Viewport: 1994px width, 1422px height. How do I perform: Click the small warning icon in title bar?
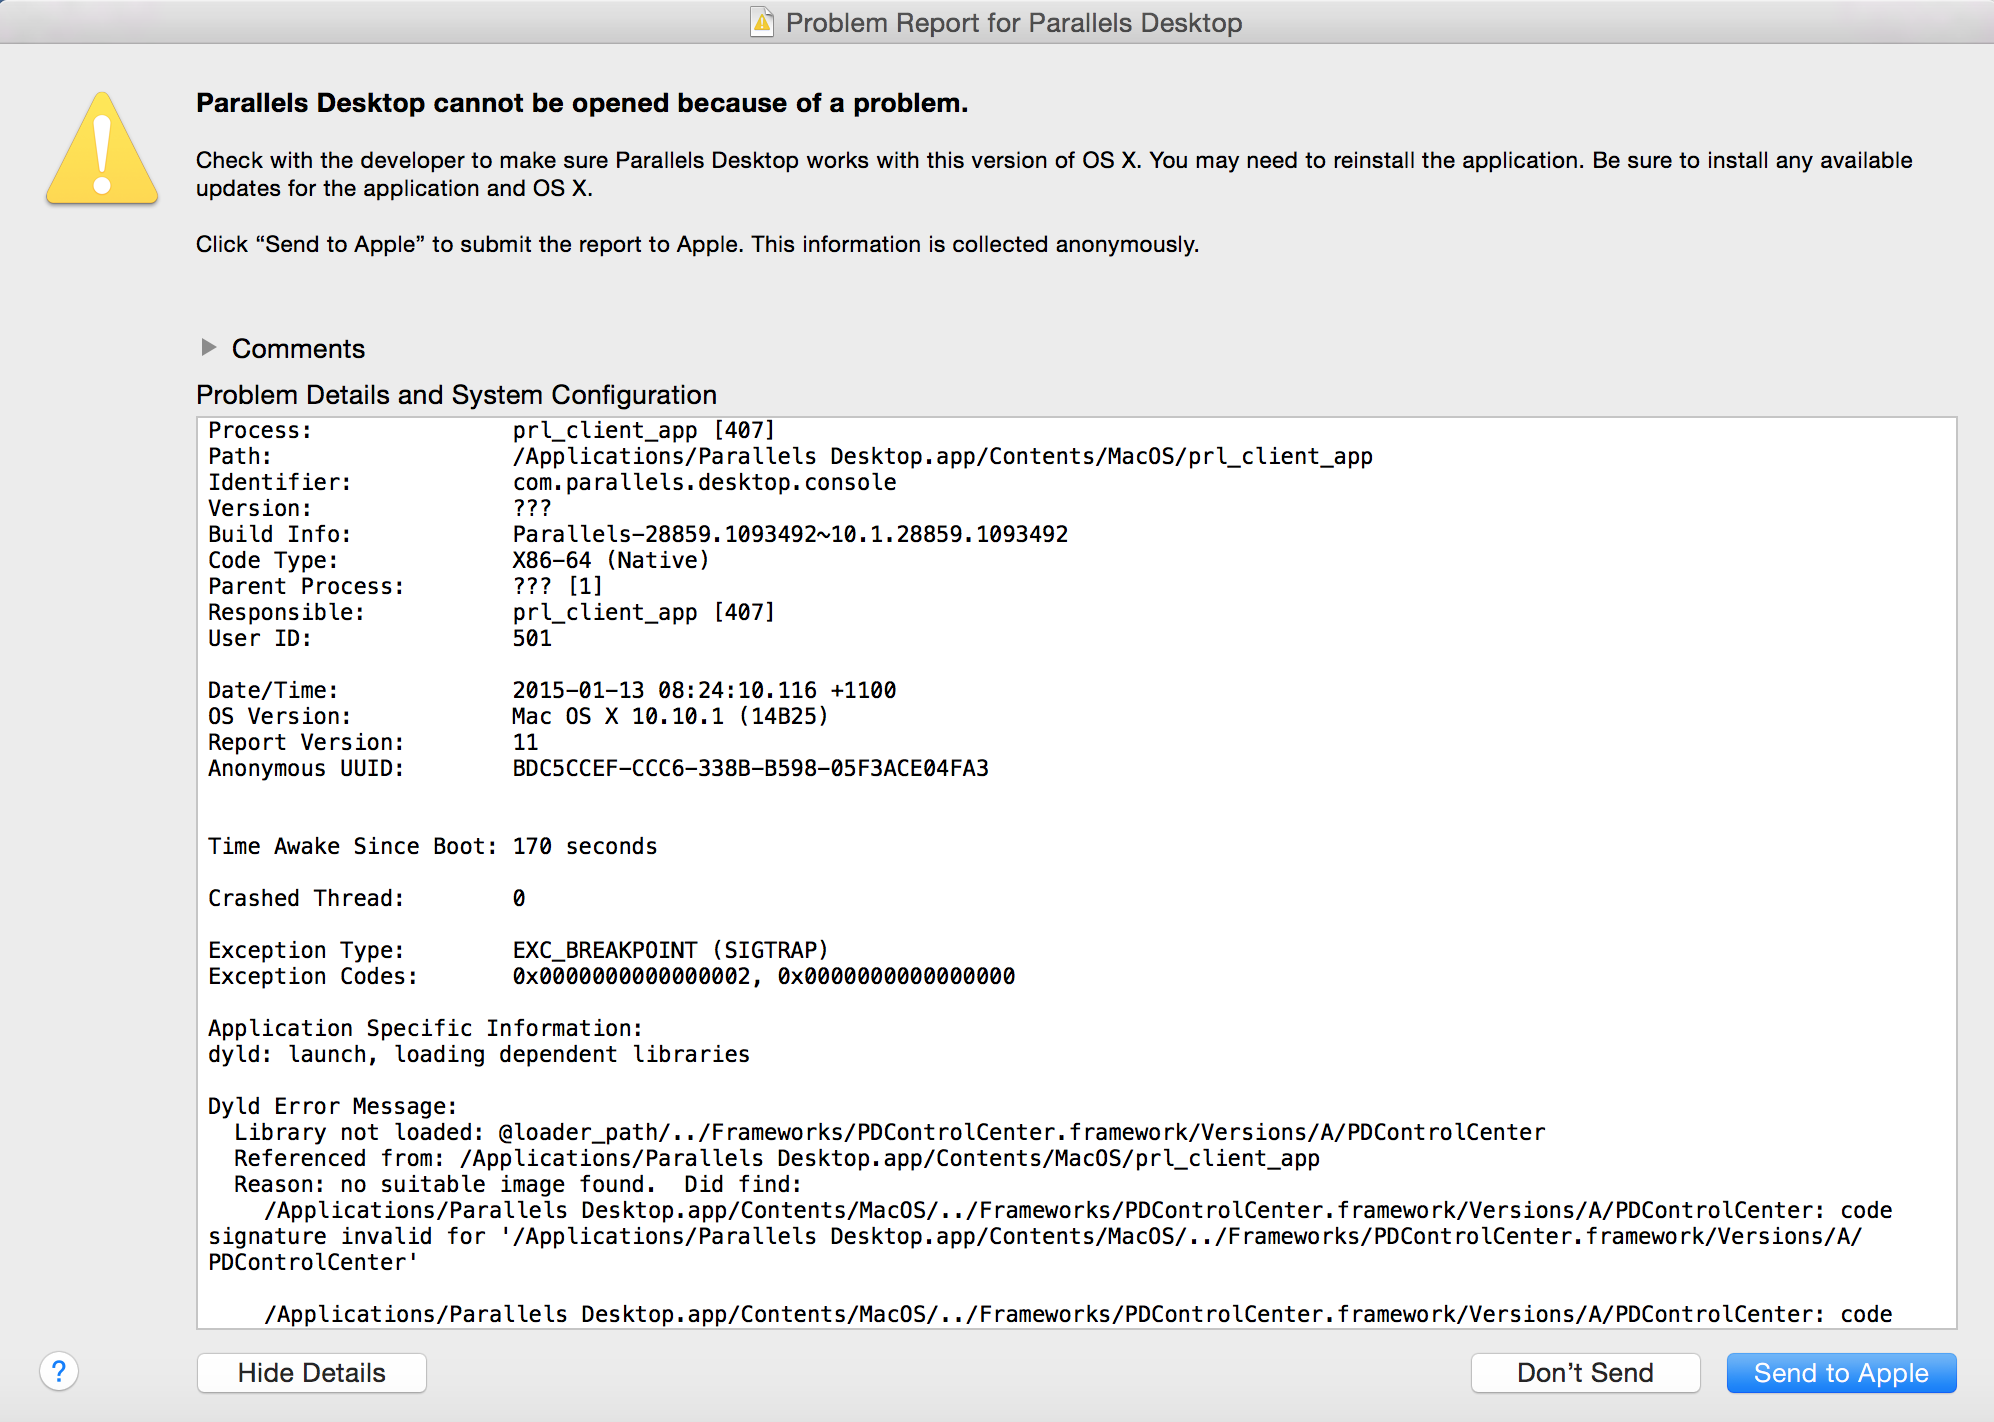[762, 22]
